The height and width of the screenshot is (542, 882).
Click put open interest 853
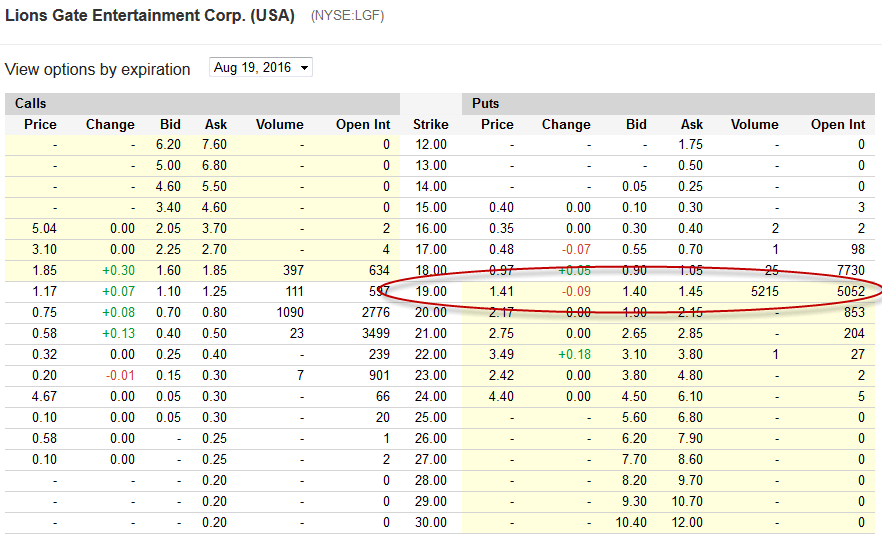854,313
